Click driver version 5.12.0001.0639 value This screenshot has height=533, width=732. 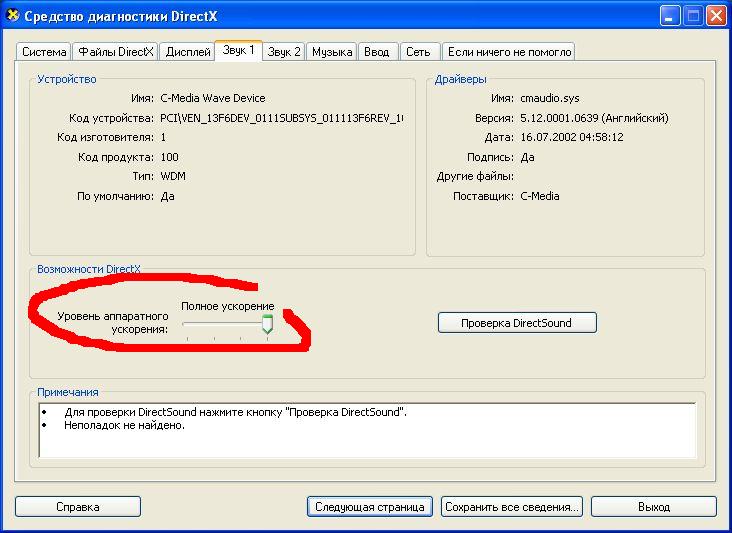pos(594,118)
